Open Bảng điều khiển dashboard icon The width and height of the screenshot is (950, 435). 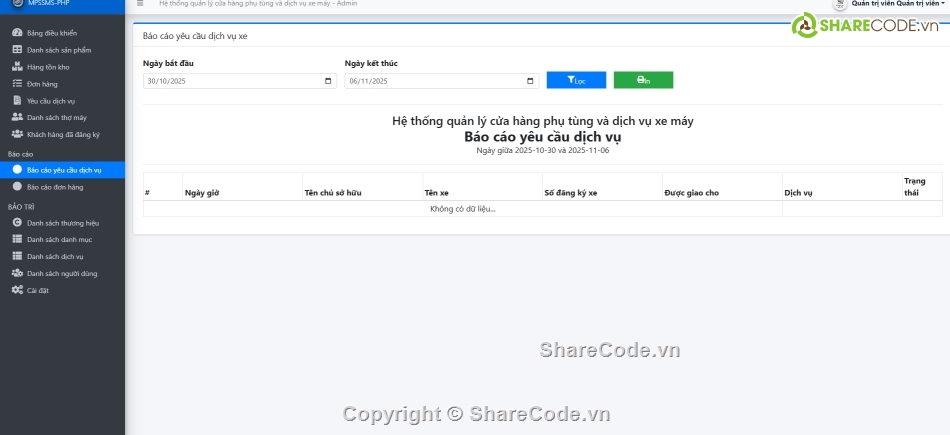17,33
